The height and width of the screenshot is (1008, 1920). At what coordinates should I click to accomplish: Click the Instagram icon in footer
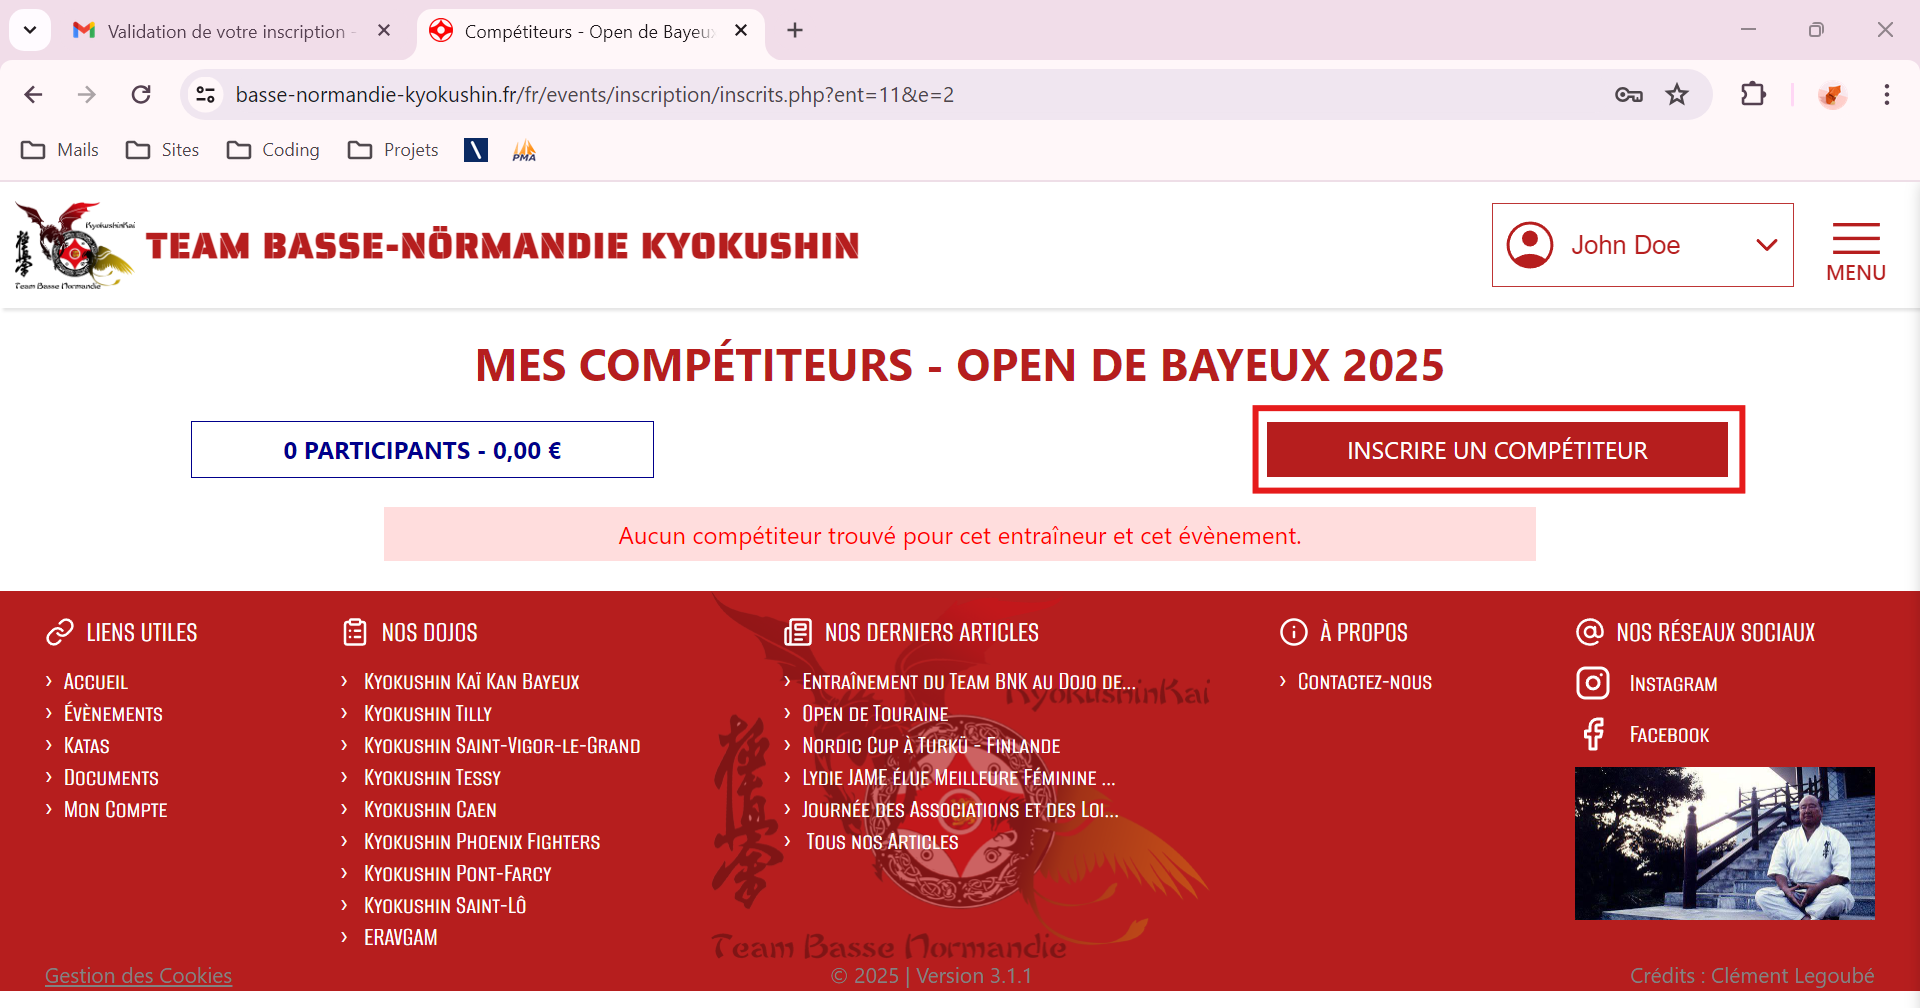[1592, 683]
